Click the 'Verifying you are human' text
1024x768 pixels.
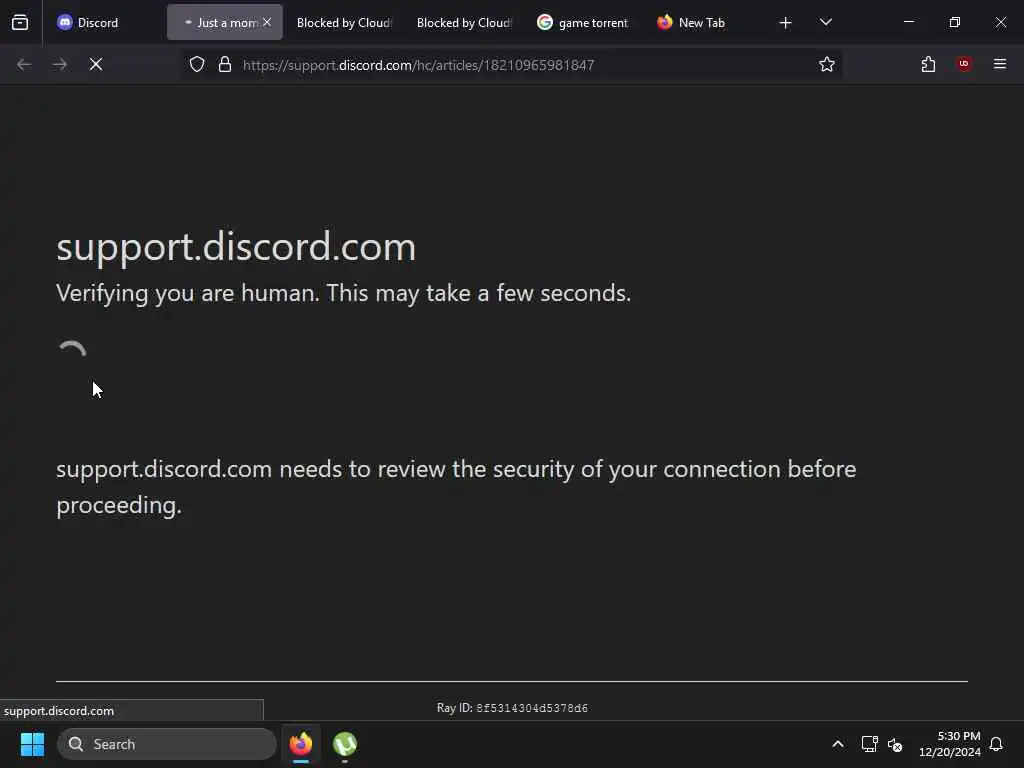coord(344,293)
